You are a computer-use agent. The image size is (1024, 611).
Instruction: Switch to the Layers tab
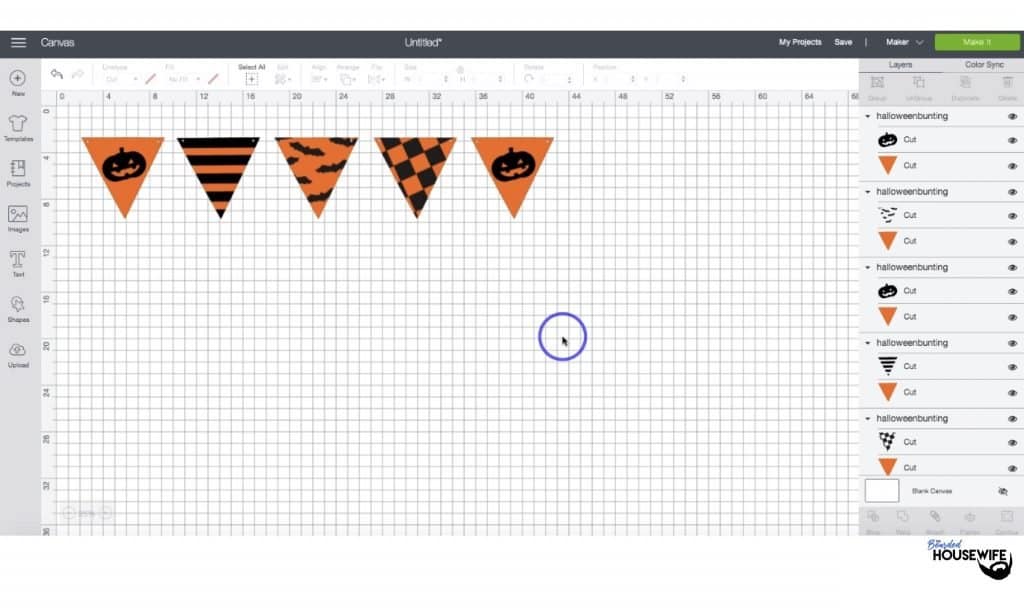(900, 65)
